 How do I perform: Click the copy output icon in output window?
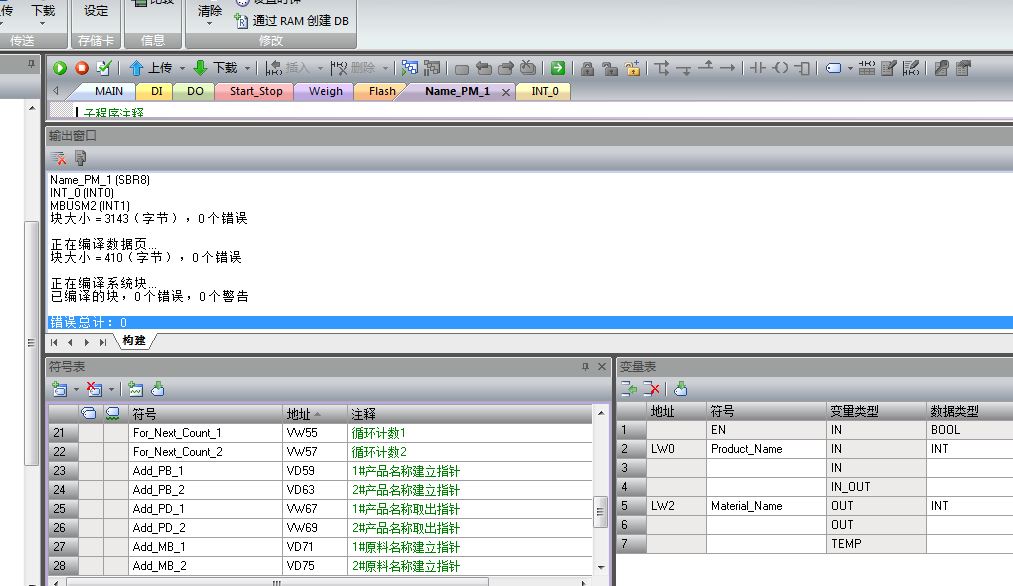pyautogui.click(x=81, y=158)
